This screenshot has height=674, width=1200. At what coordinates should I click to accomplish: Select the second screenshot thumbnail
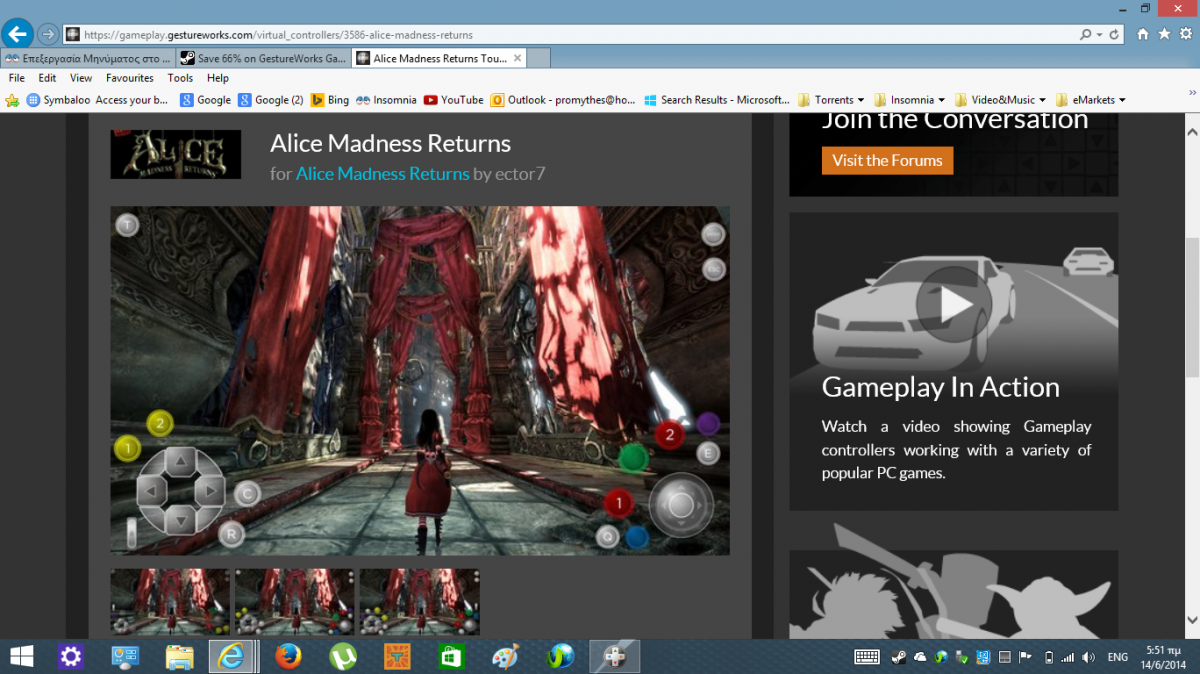click(294, 602)
